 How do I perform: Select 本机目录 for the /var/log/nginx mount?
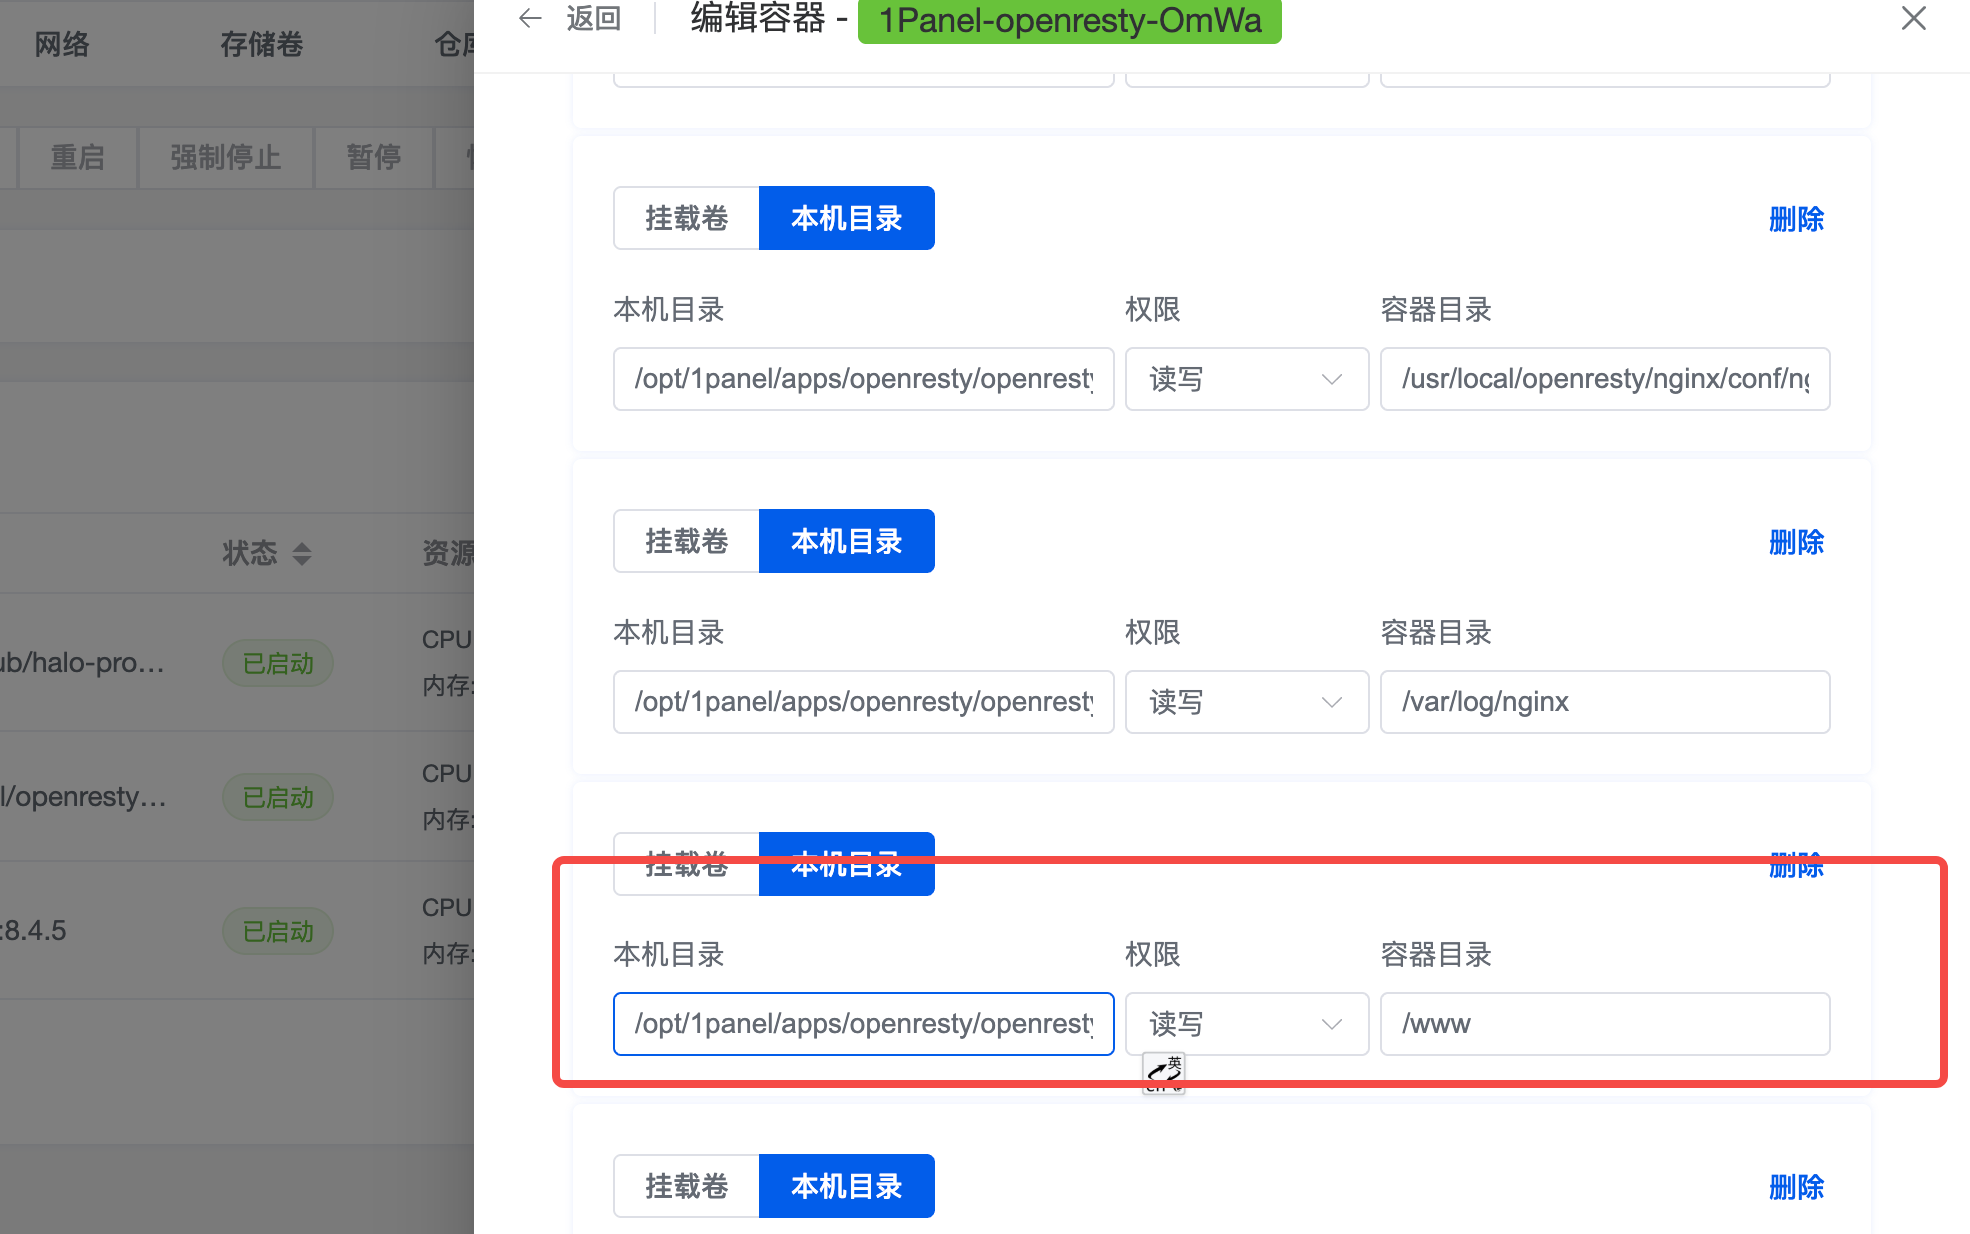point(847,541)
